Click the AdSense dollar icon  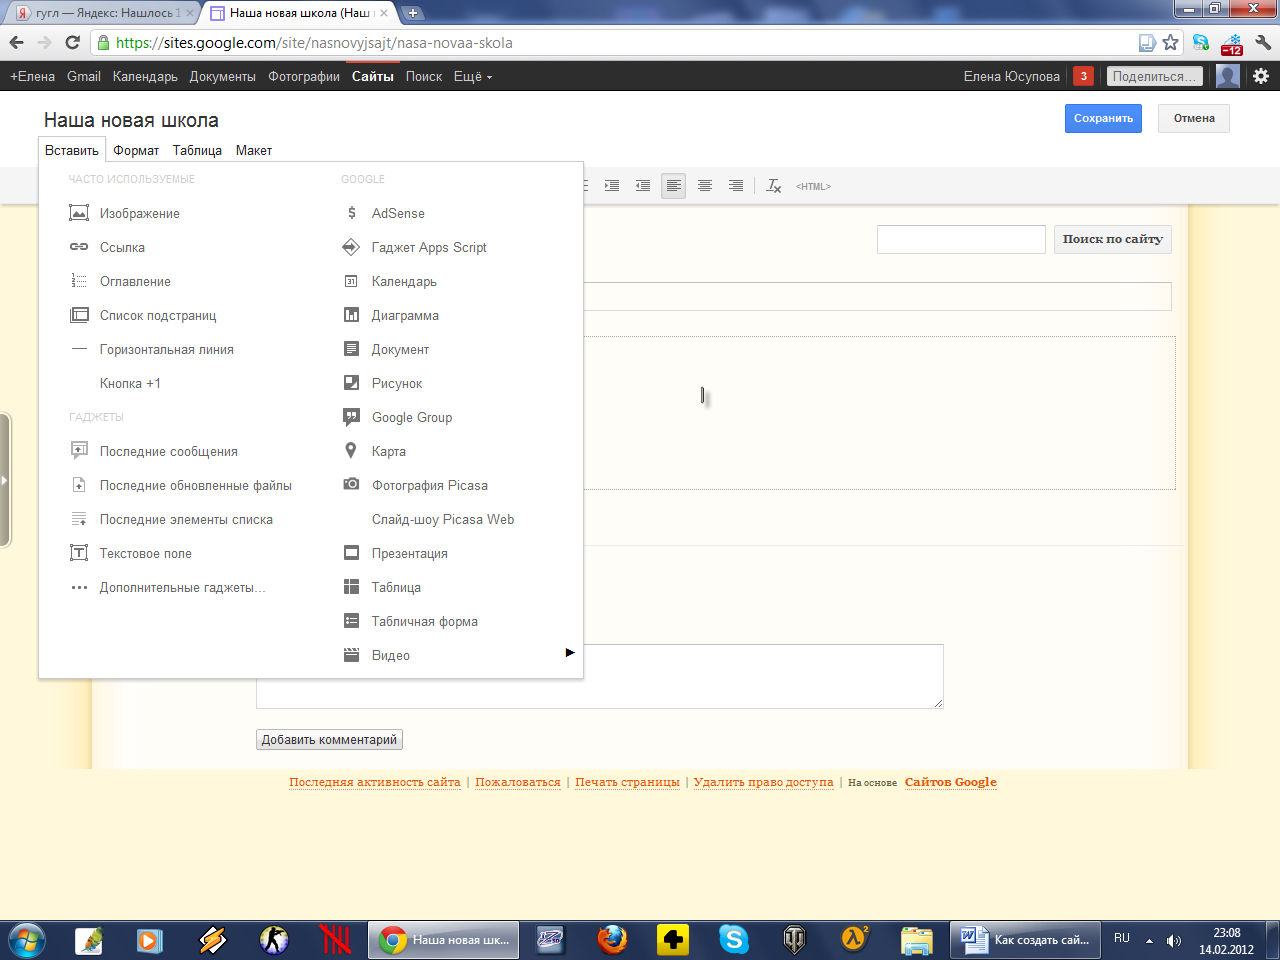pyautogui.click(x=351, y=213)
